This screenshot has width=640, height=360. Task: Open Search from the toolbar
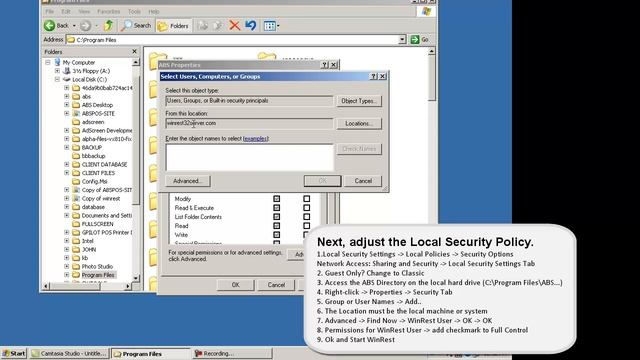(x=137, y=25)
